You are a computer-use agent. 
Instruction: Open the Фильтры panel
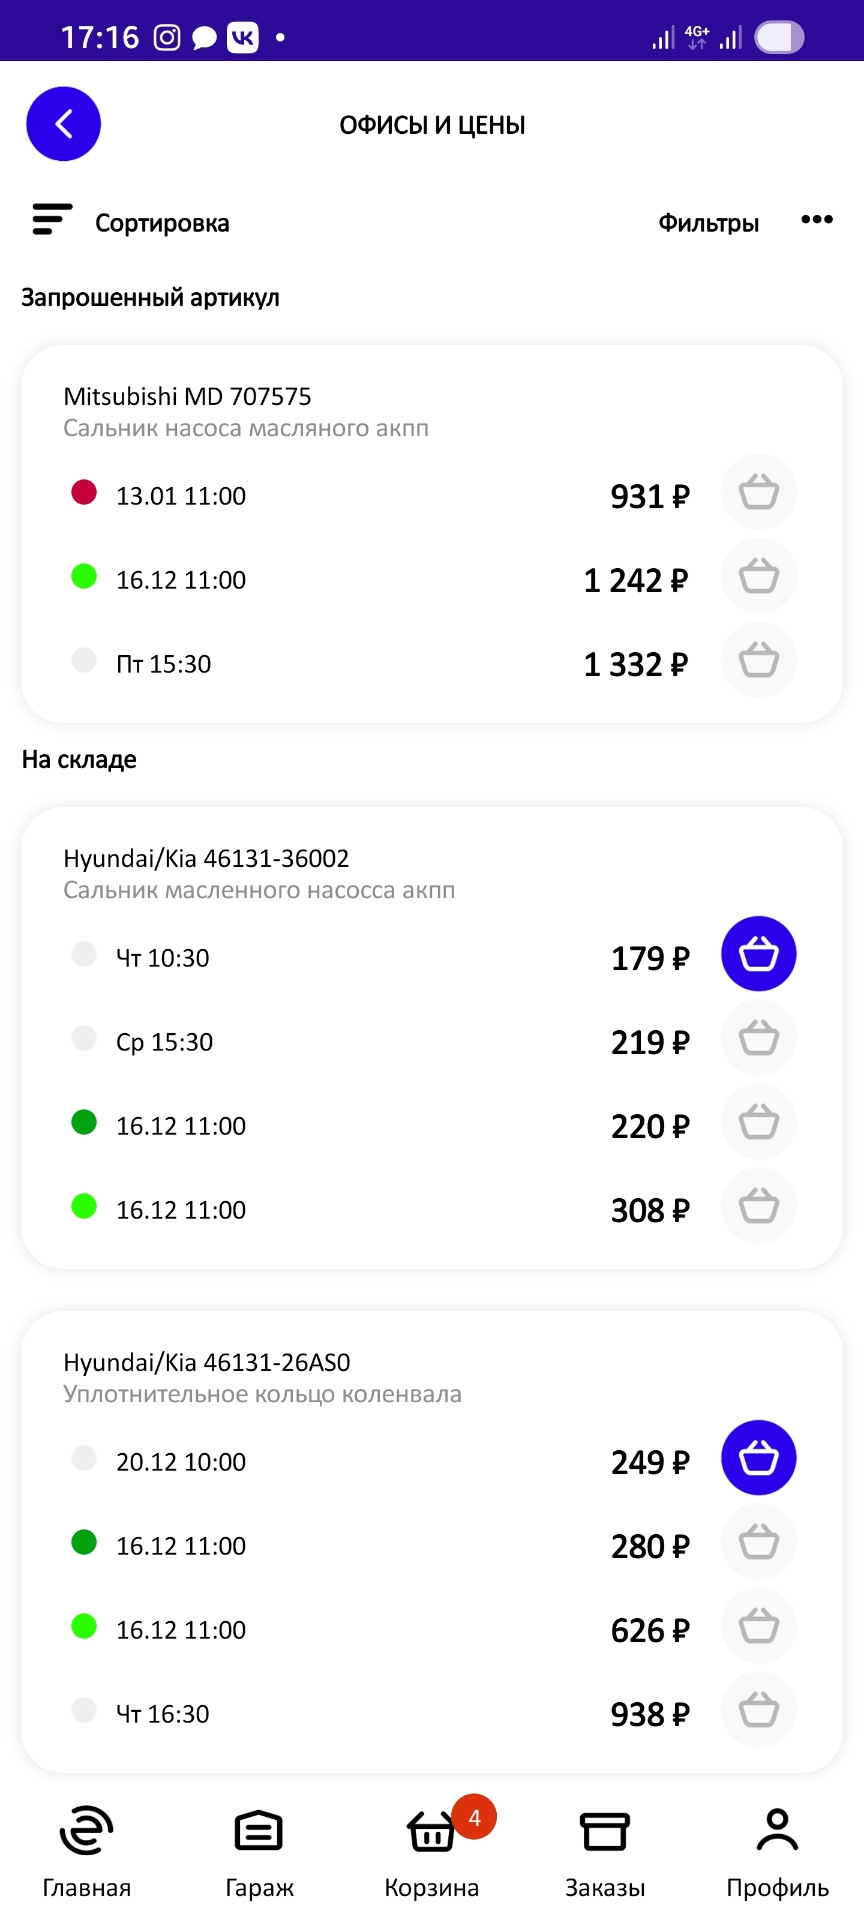point(708,223)
